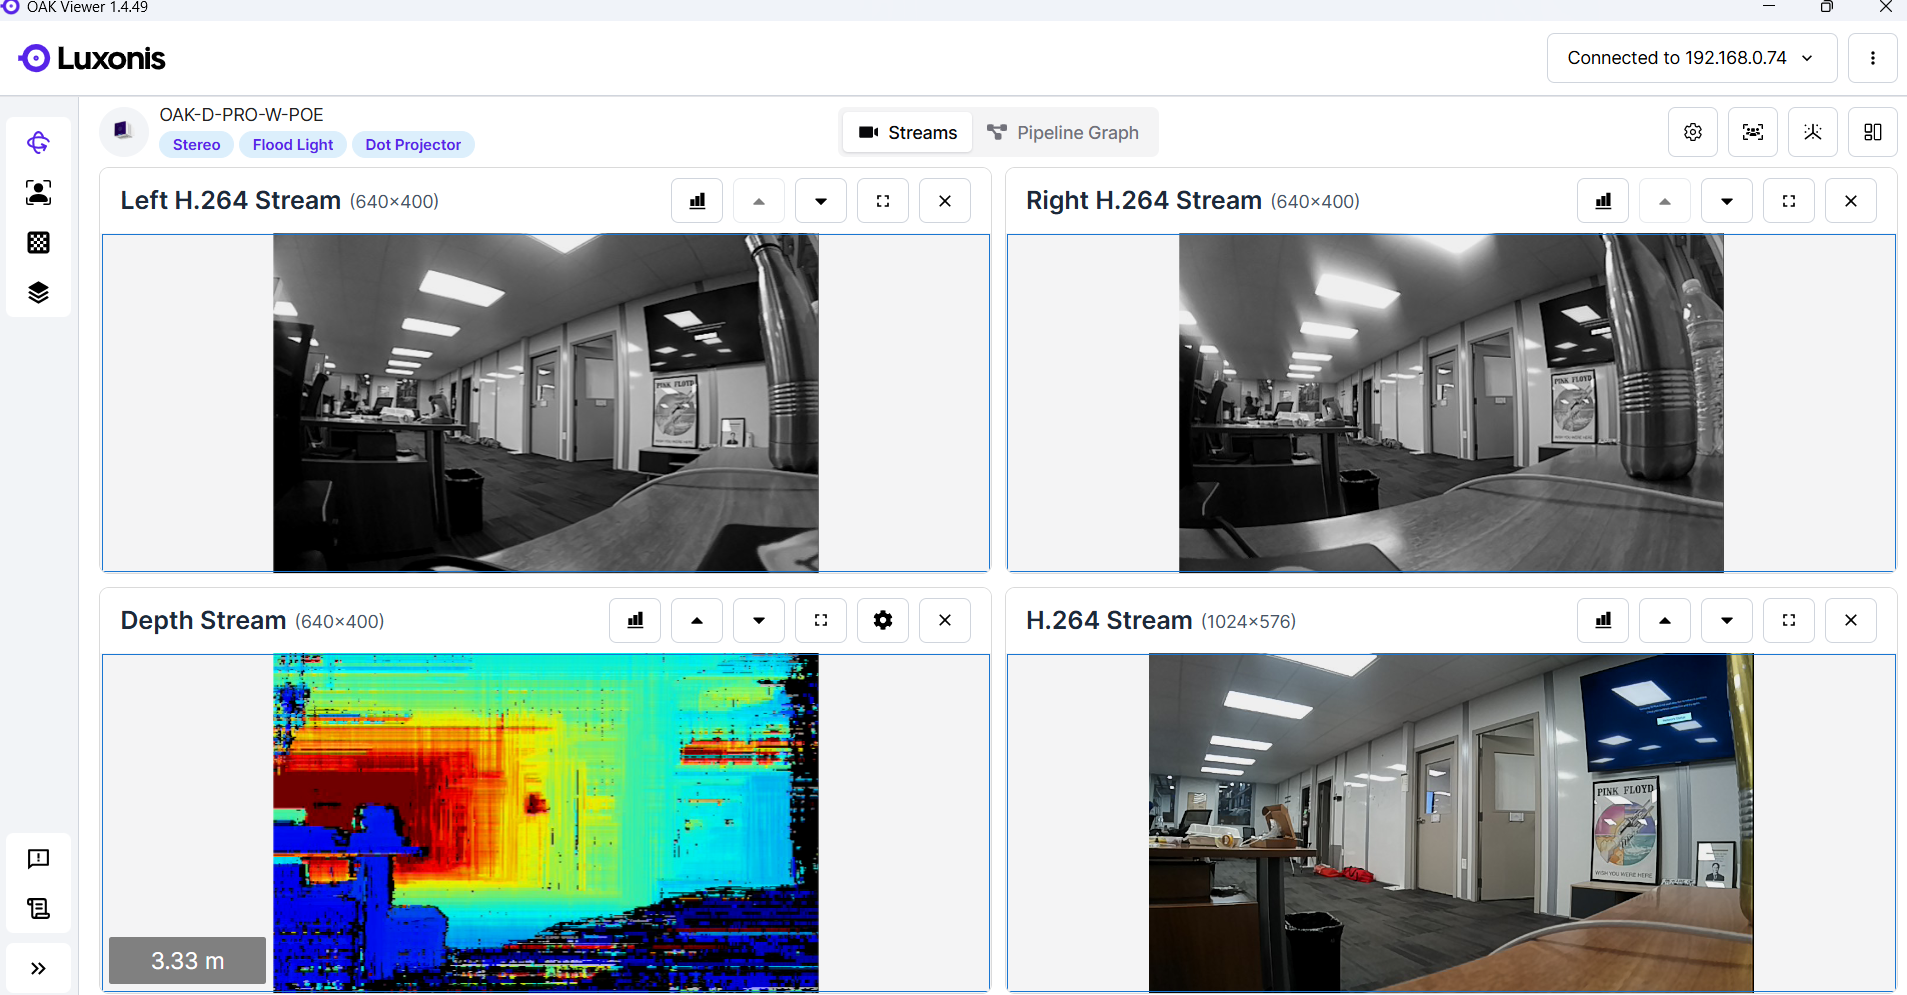Open the calibration checkerboard sidebar icon
The image size is (1907, 995).
pos(38,243)
